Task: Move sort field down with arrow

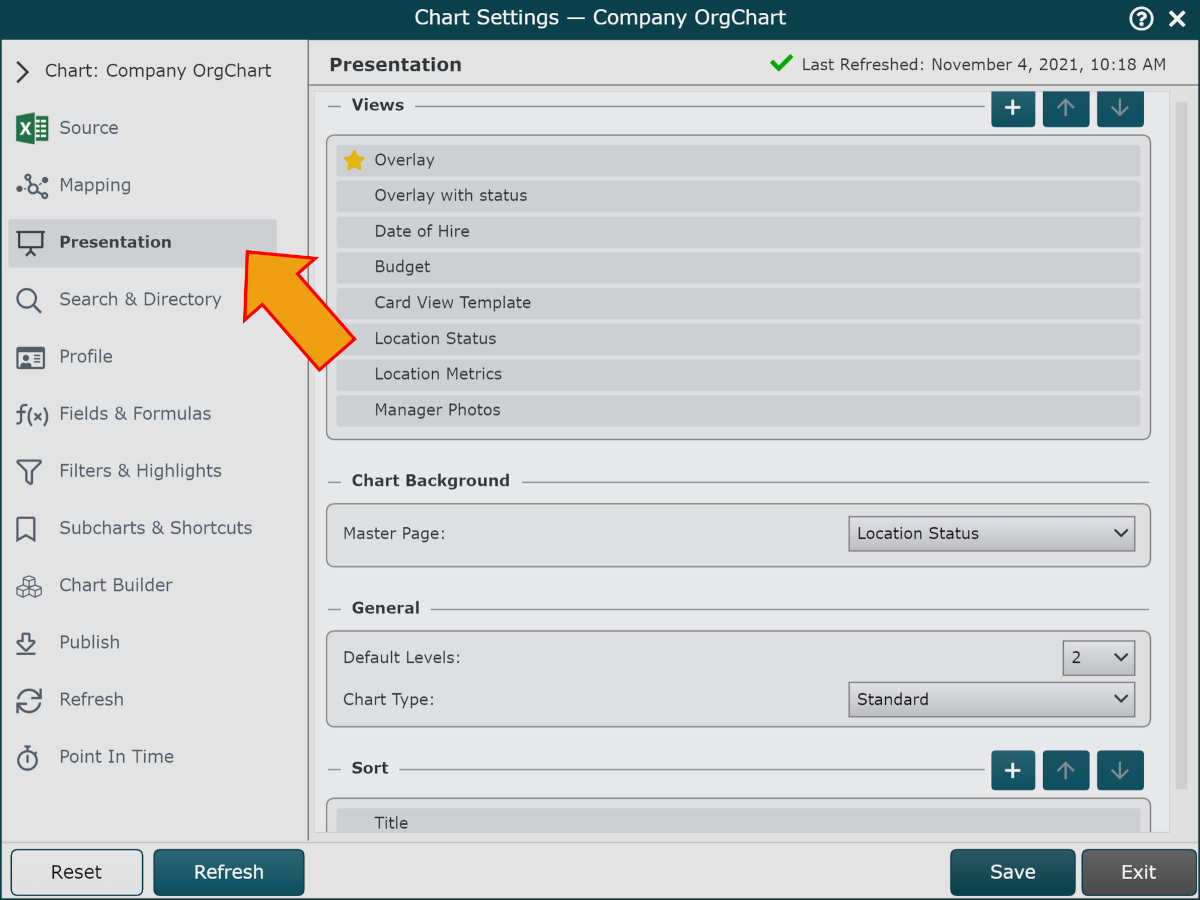Action: [x=1120, y=770]
